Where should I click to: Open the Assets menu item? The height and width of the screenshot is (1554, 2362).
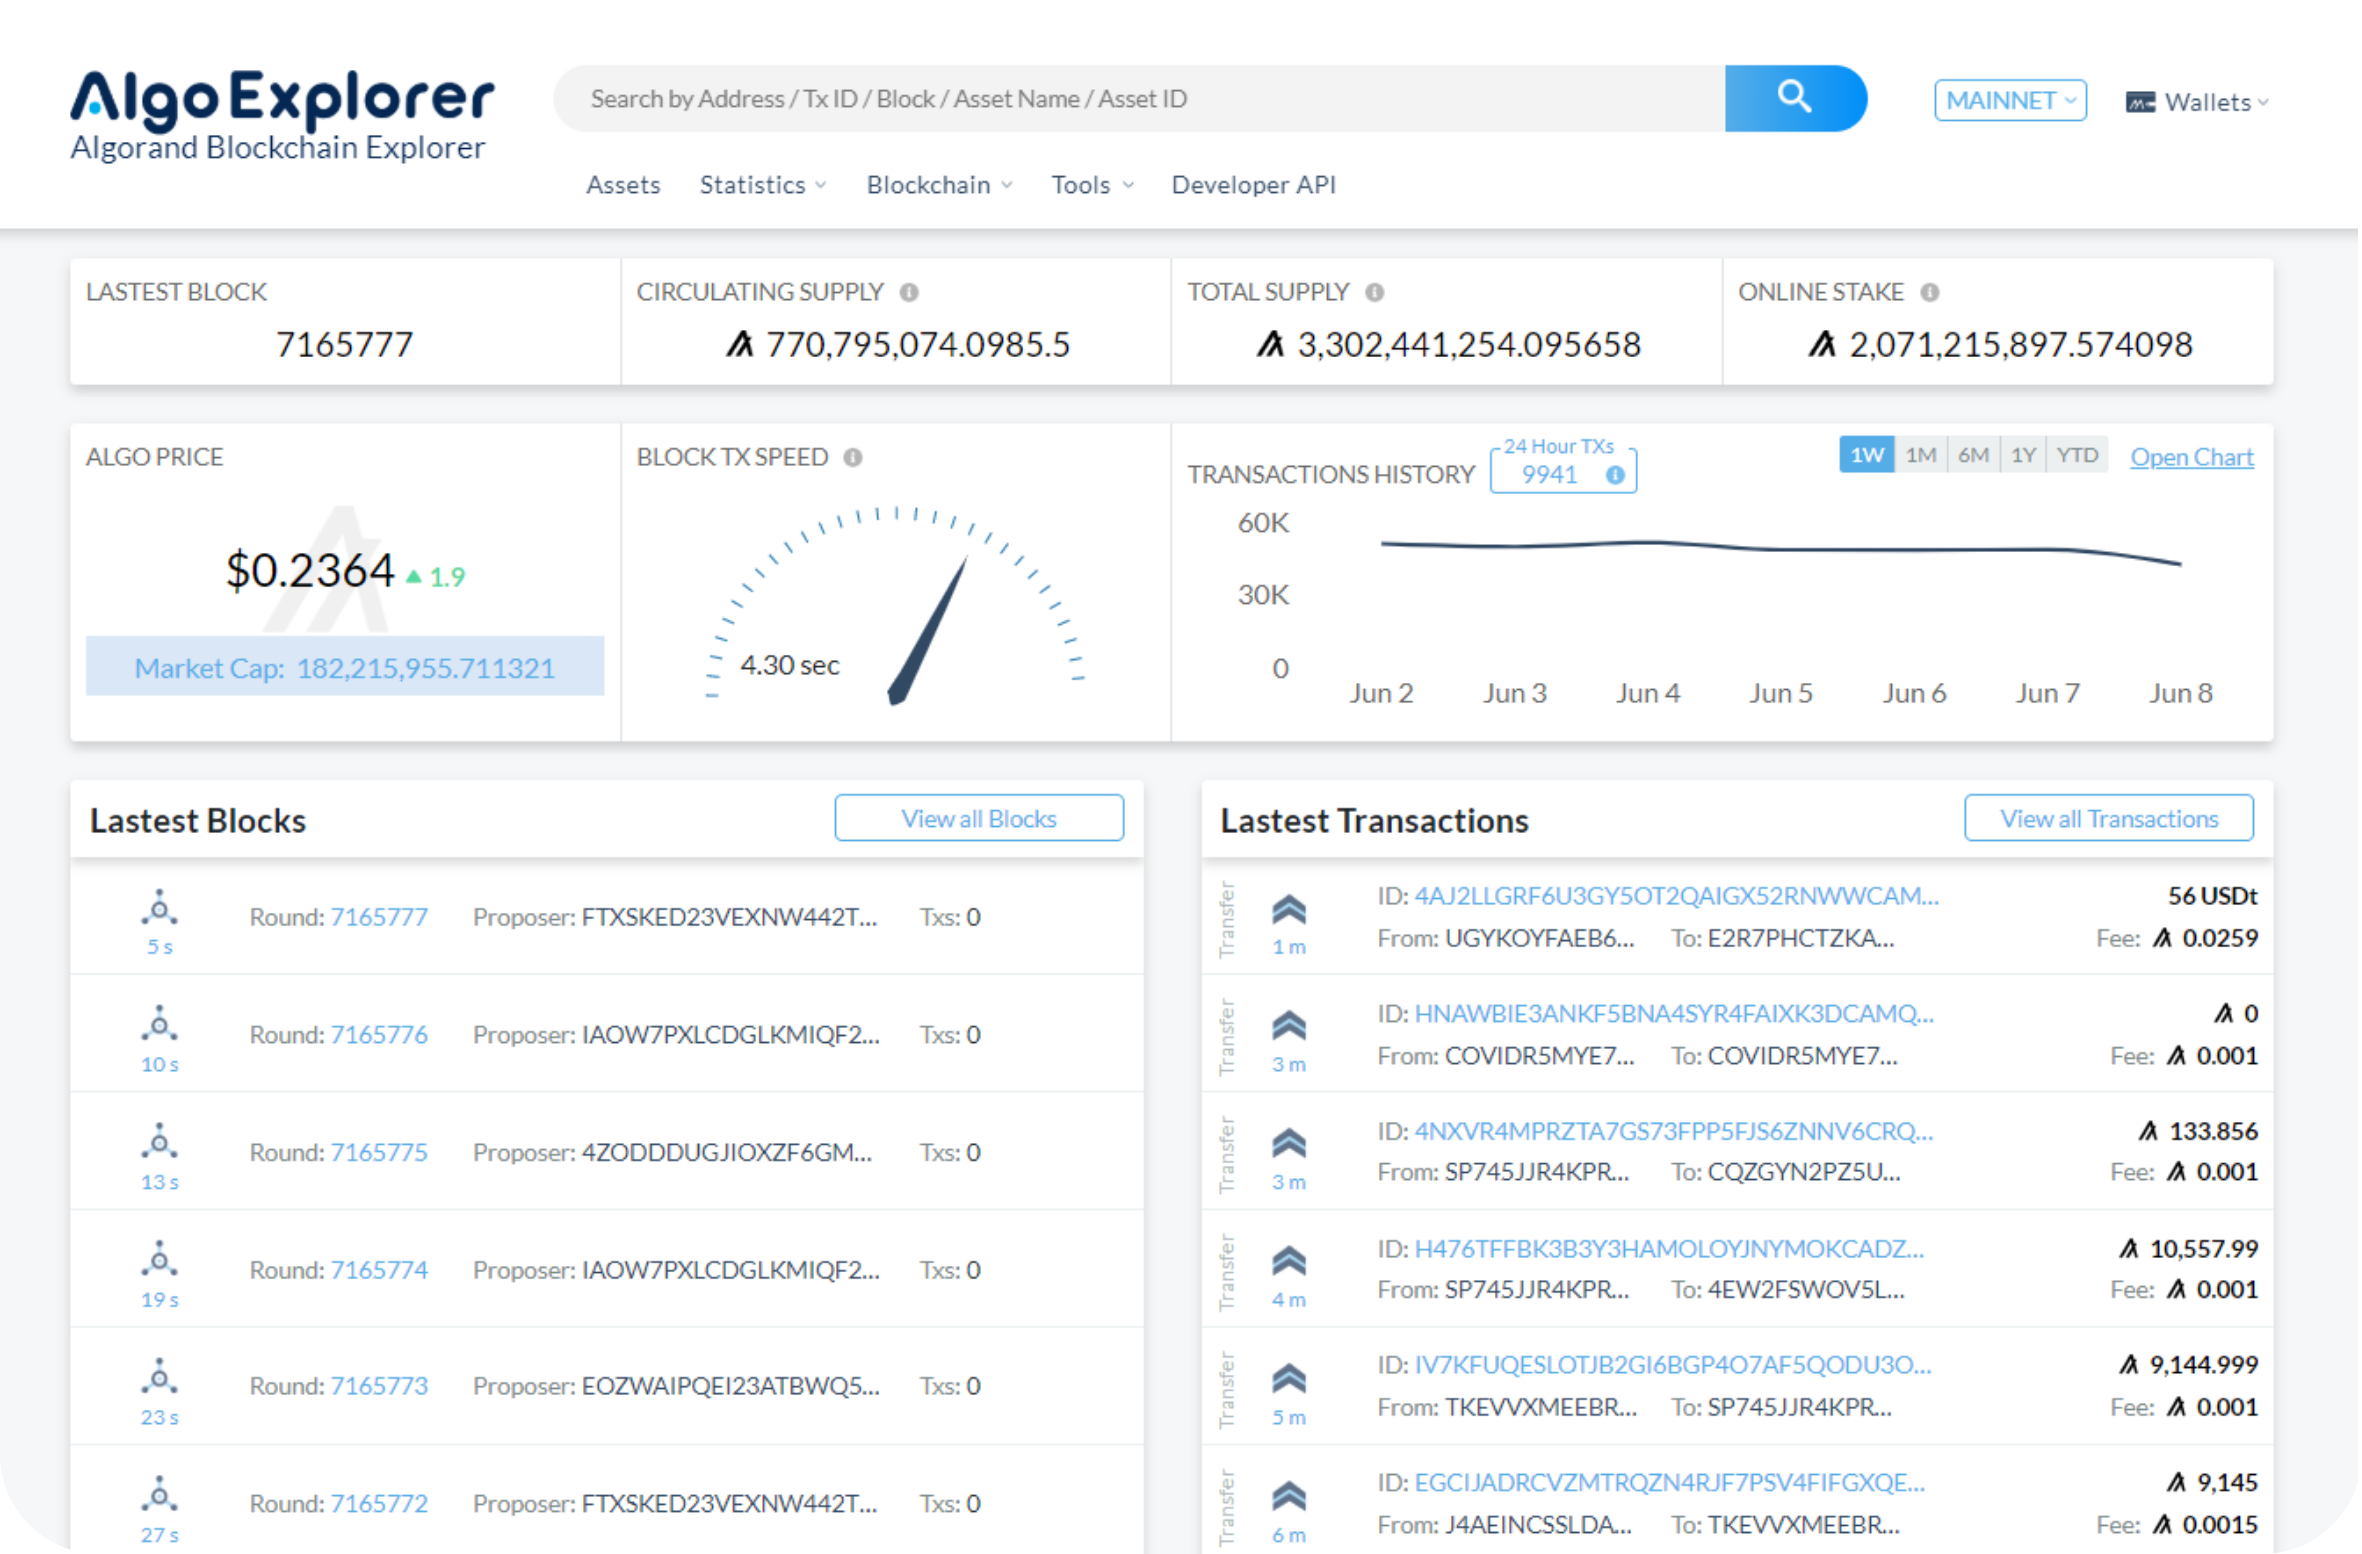623,185
